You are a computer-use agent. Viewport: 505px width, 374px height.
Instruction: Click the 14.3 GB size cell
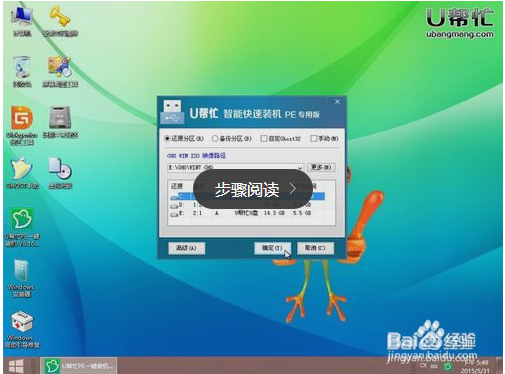[274, 213]
